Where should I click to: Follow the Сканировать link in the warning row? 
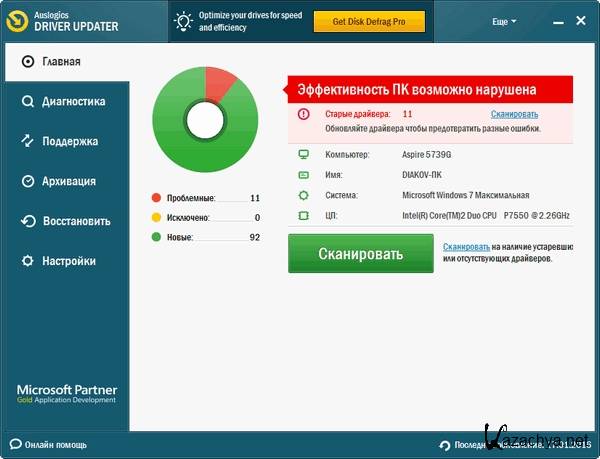coord(514,115)
